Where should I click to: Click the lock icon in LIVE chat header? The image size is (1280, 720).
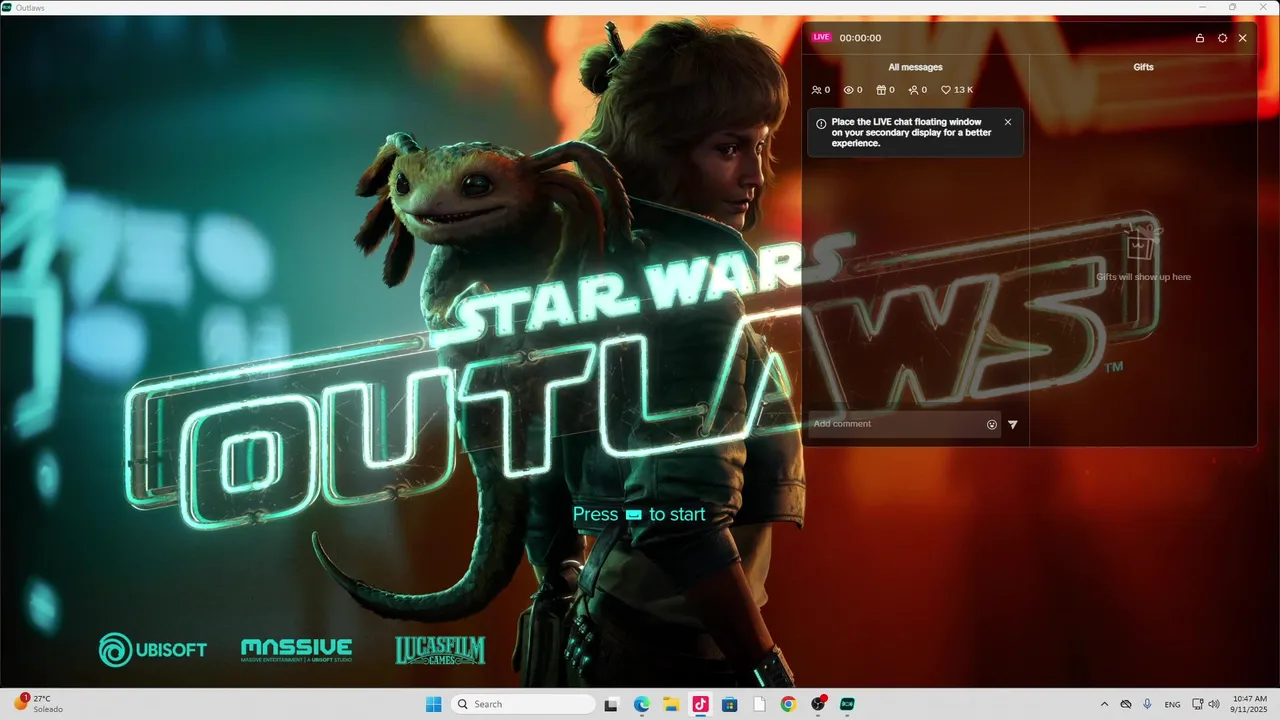1200,38
